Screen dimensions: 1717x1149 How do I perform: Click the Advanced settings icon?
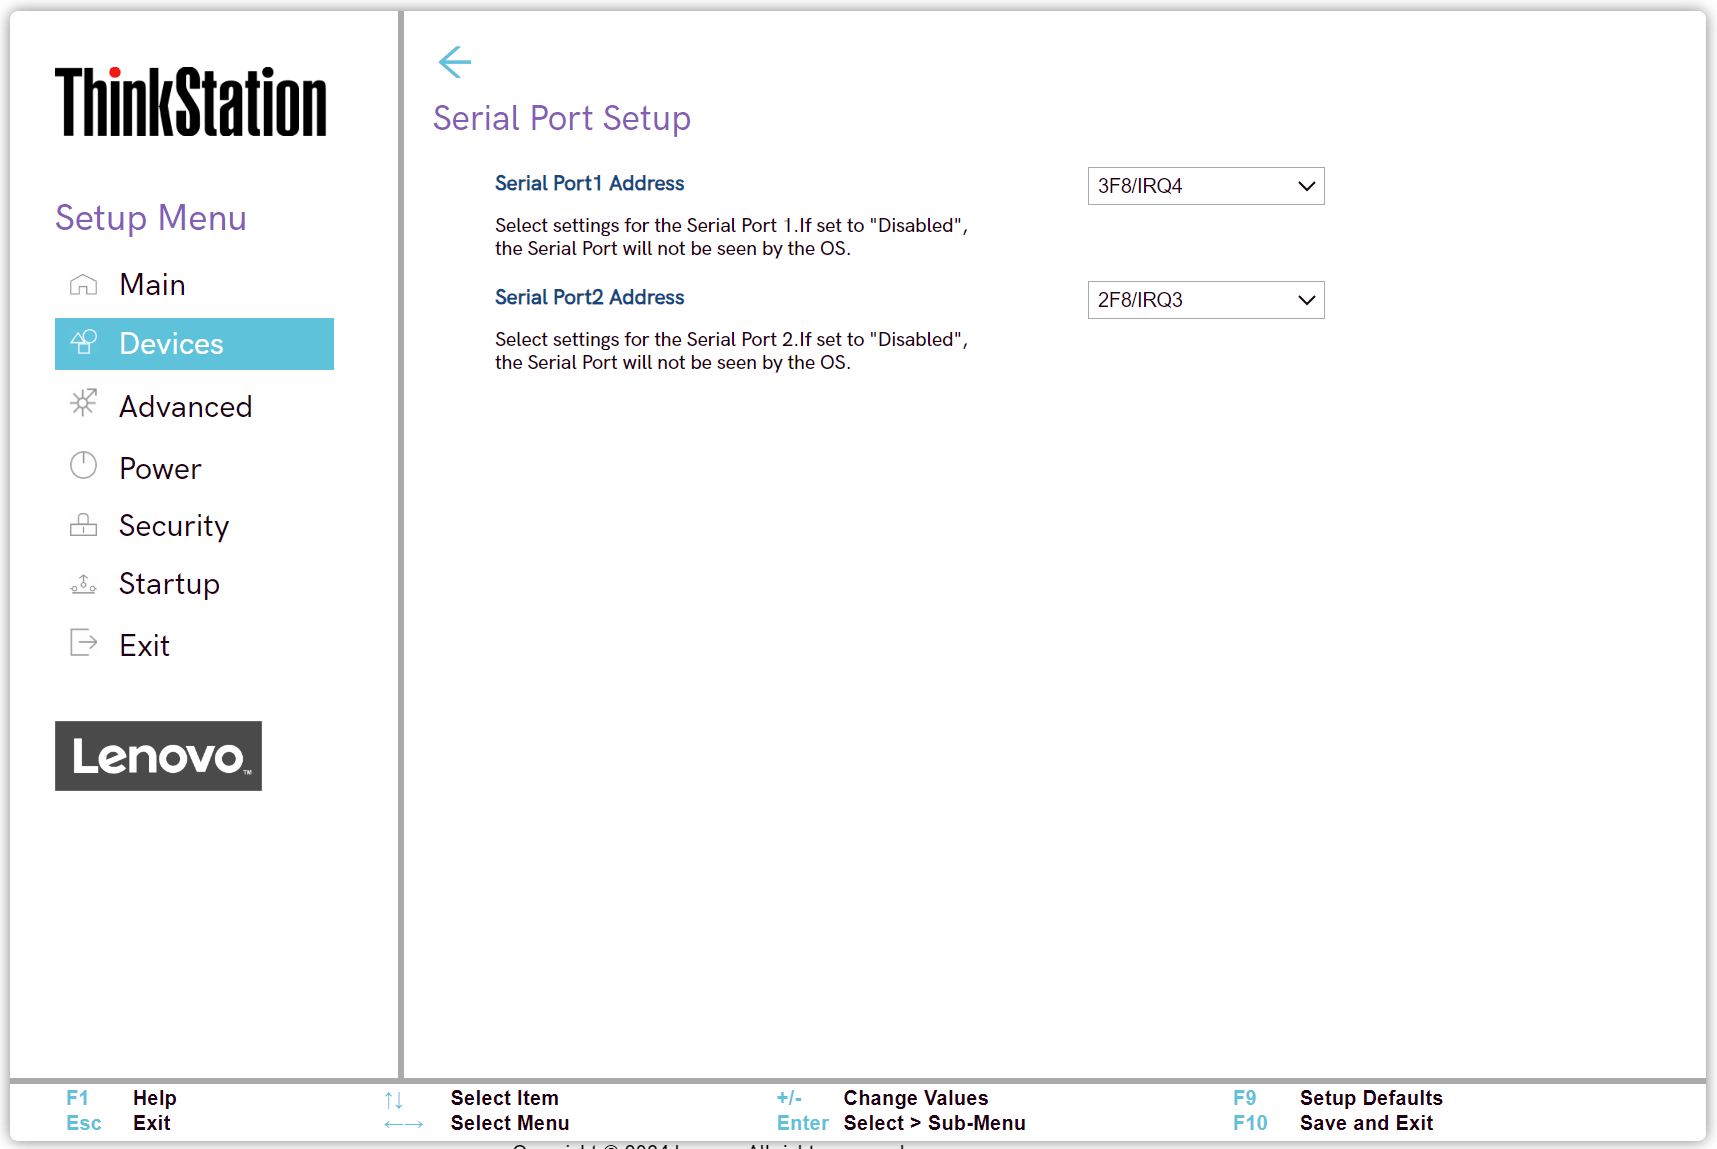[84, 405]
